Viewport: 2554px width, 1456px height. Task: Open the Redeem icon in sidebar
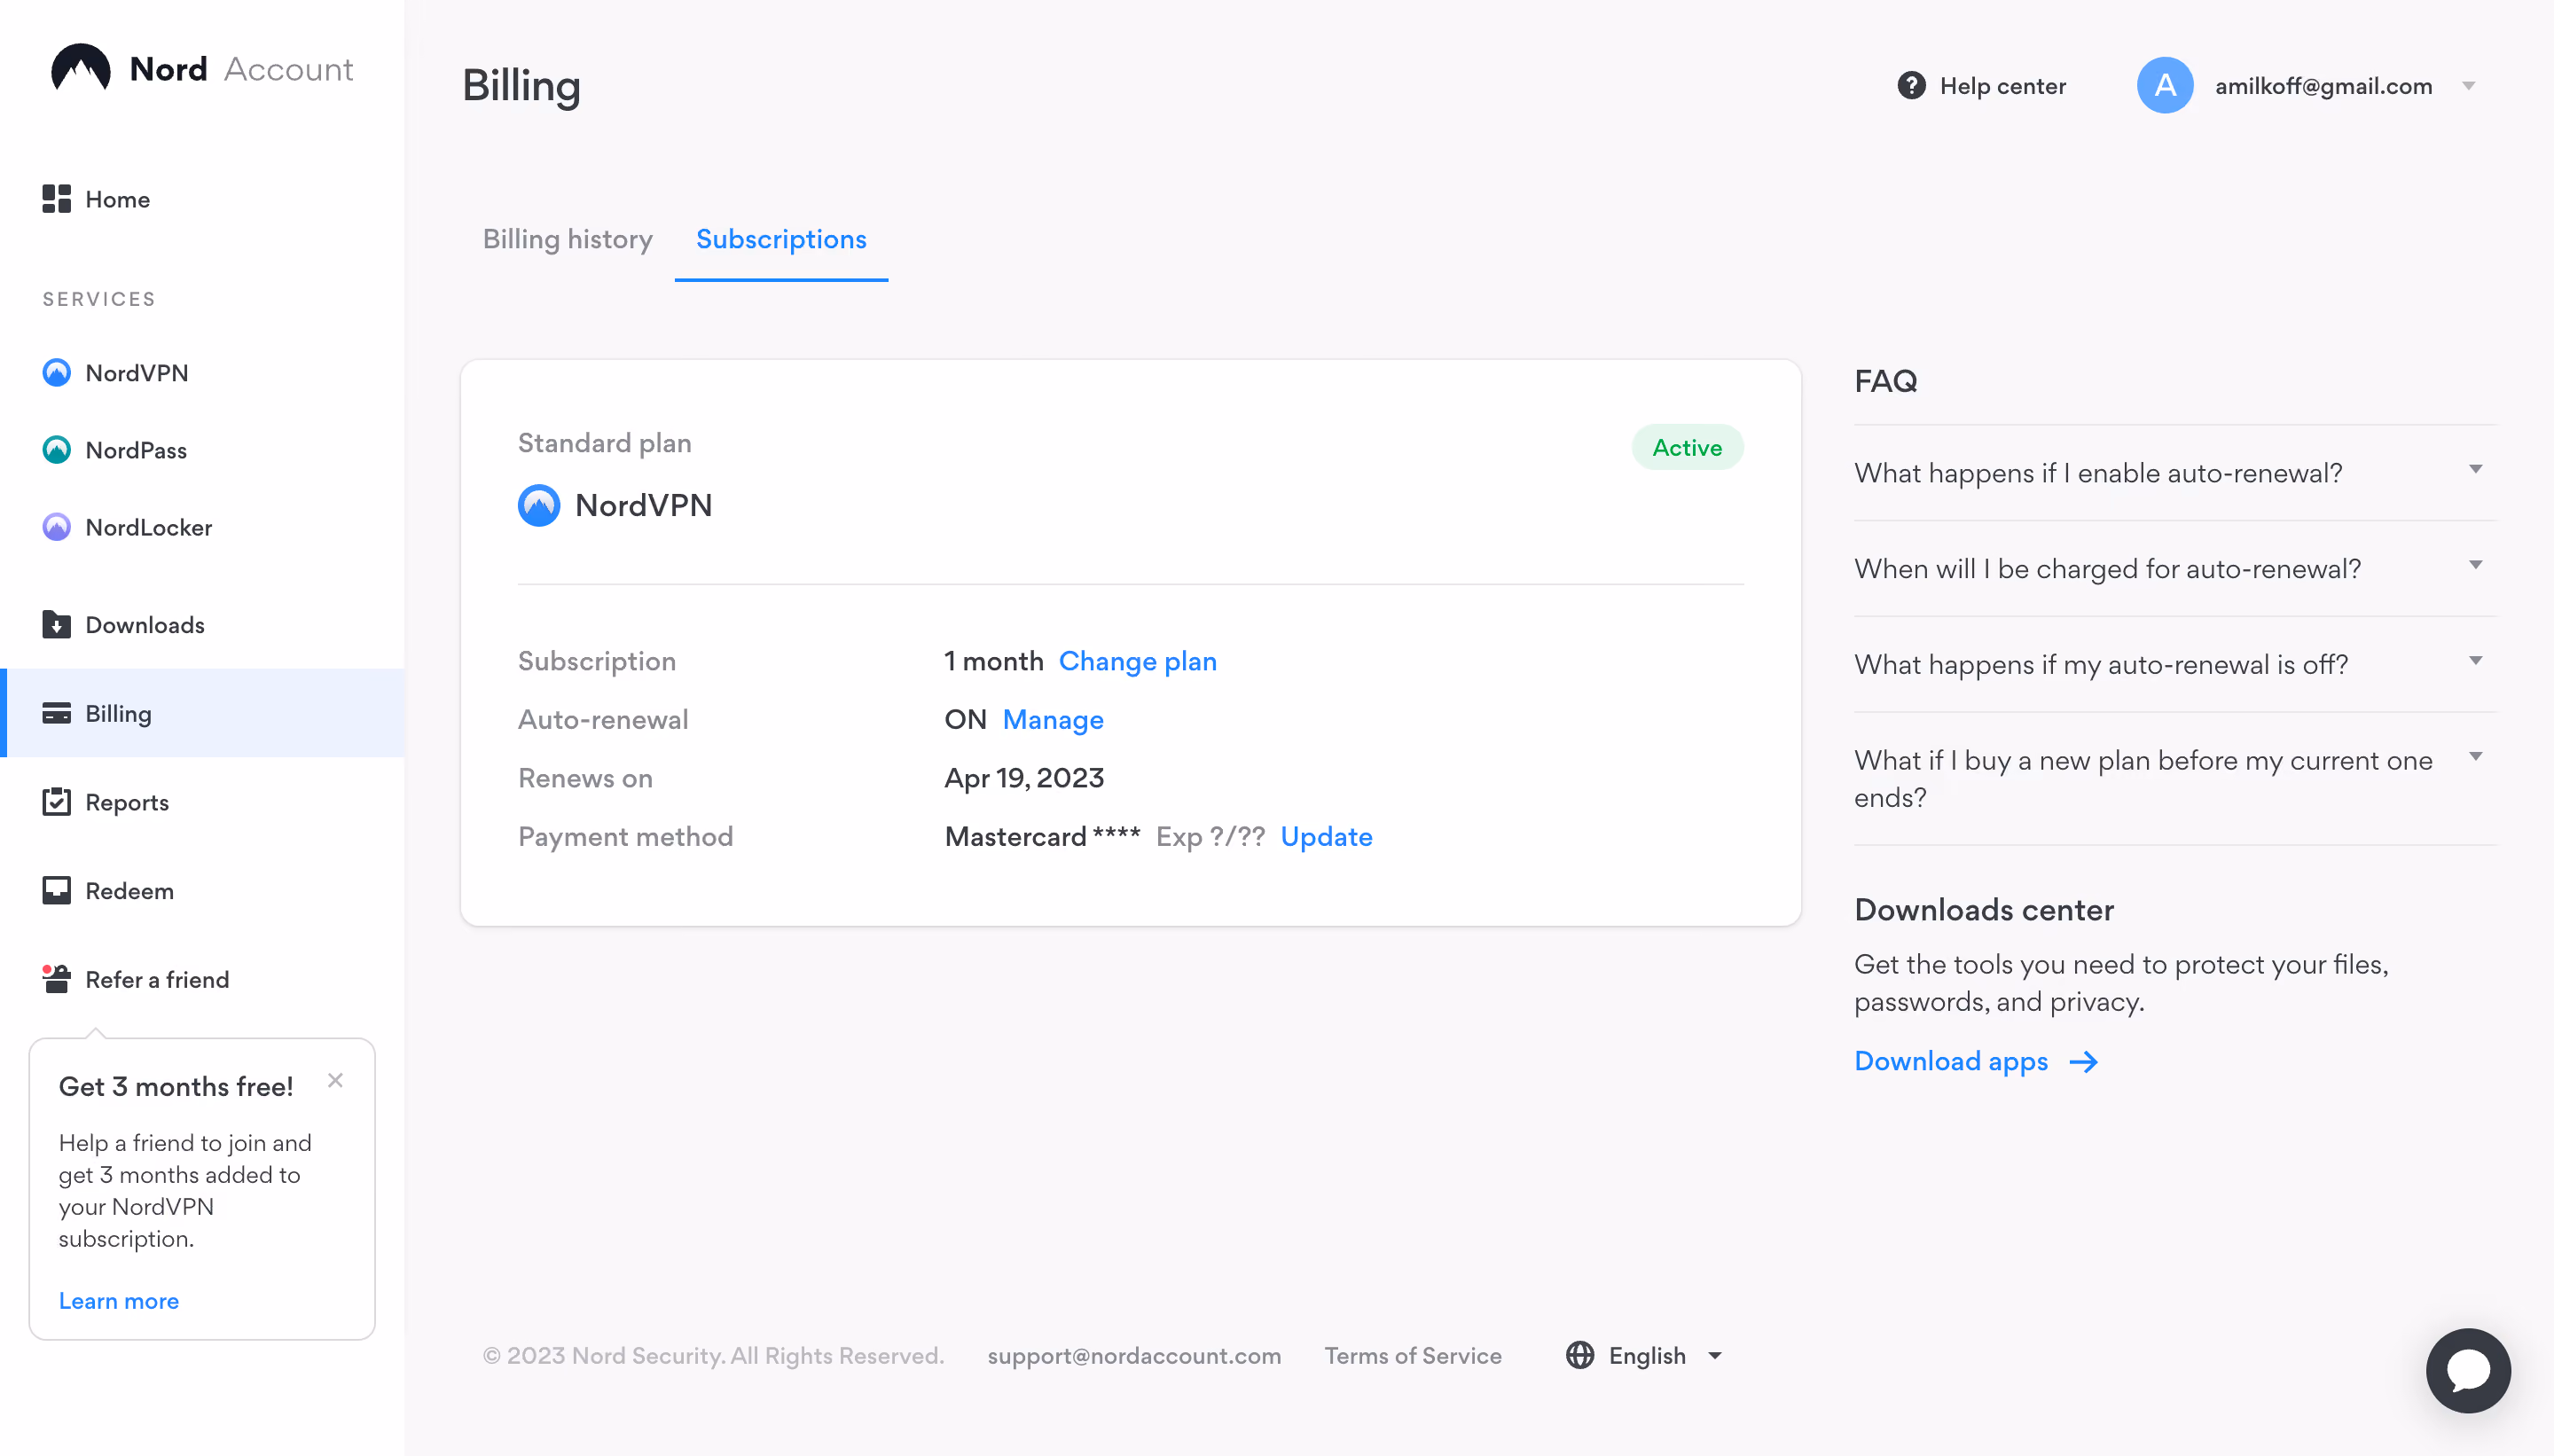coord(57,890)
